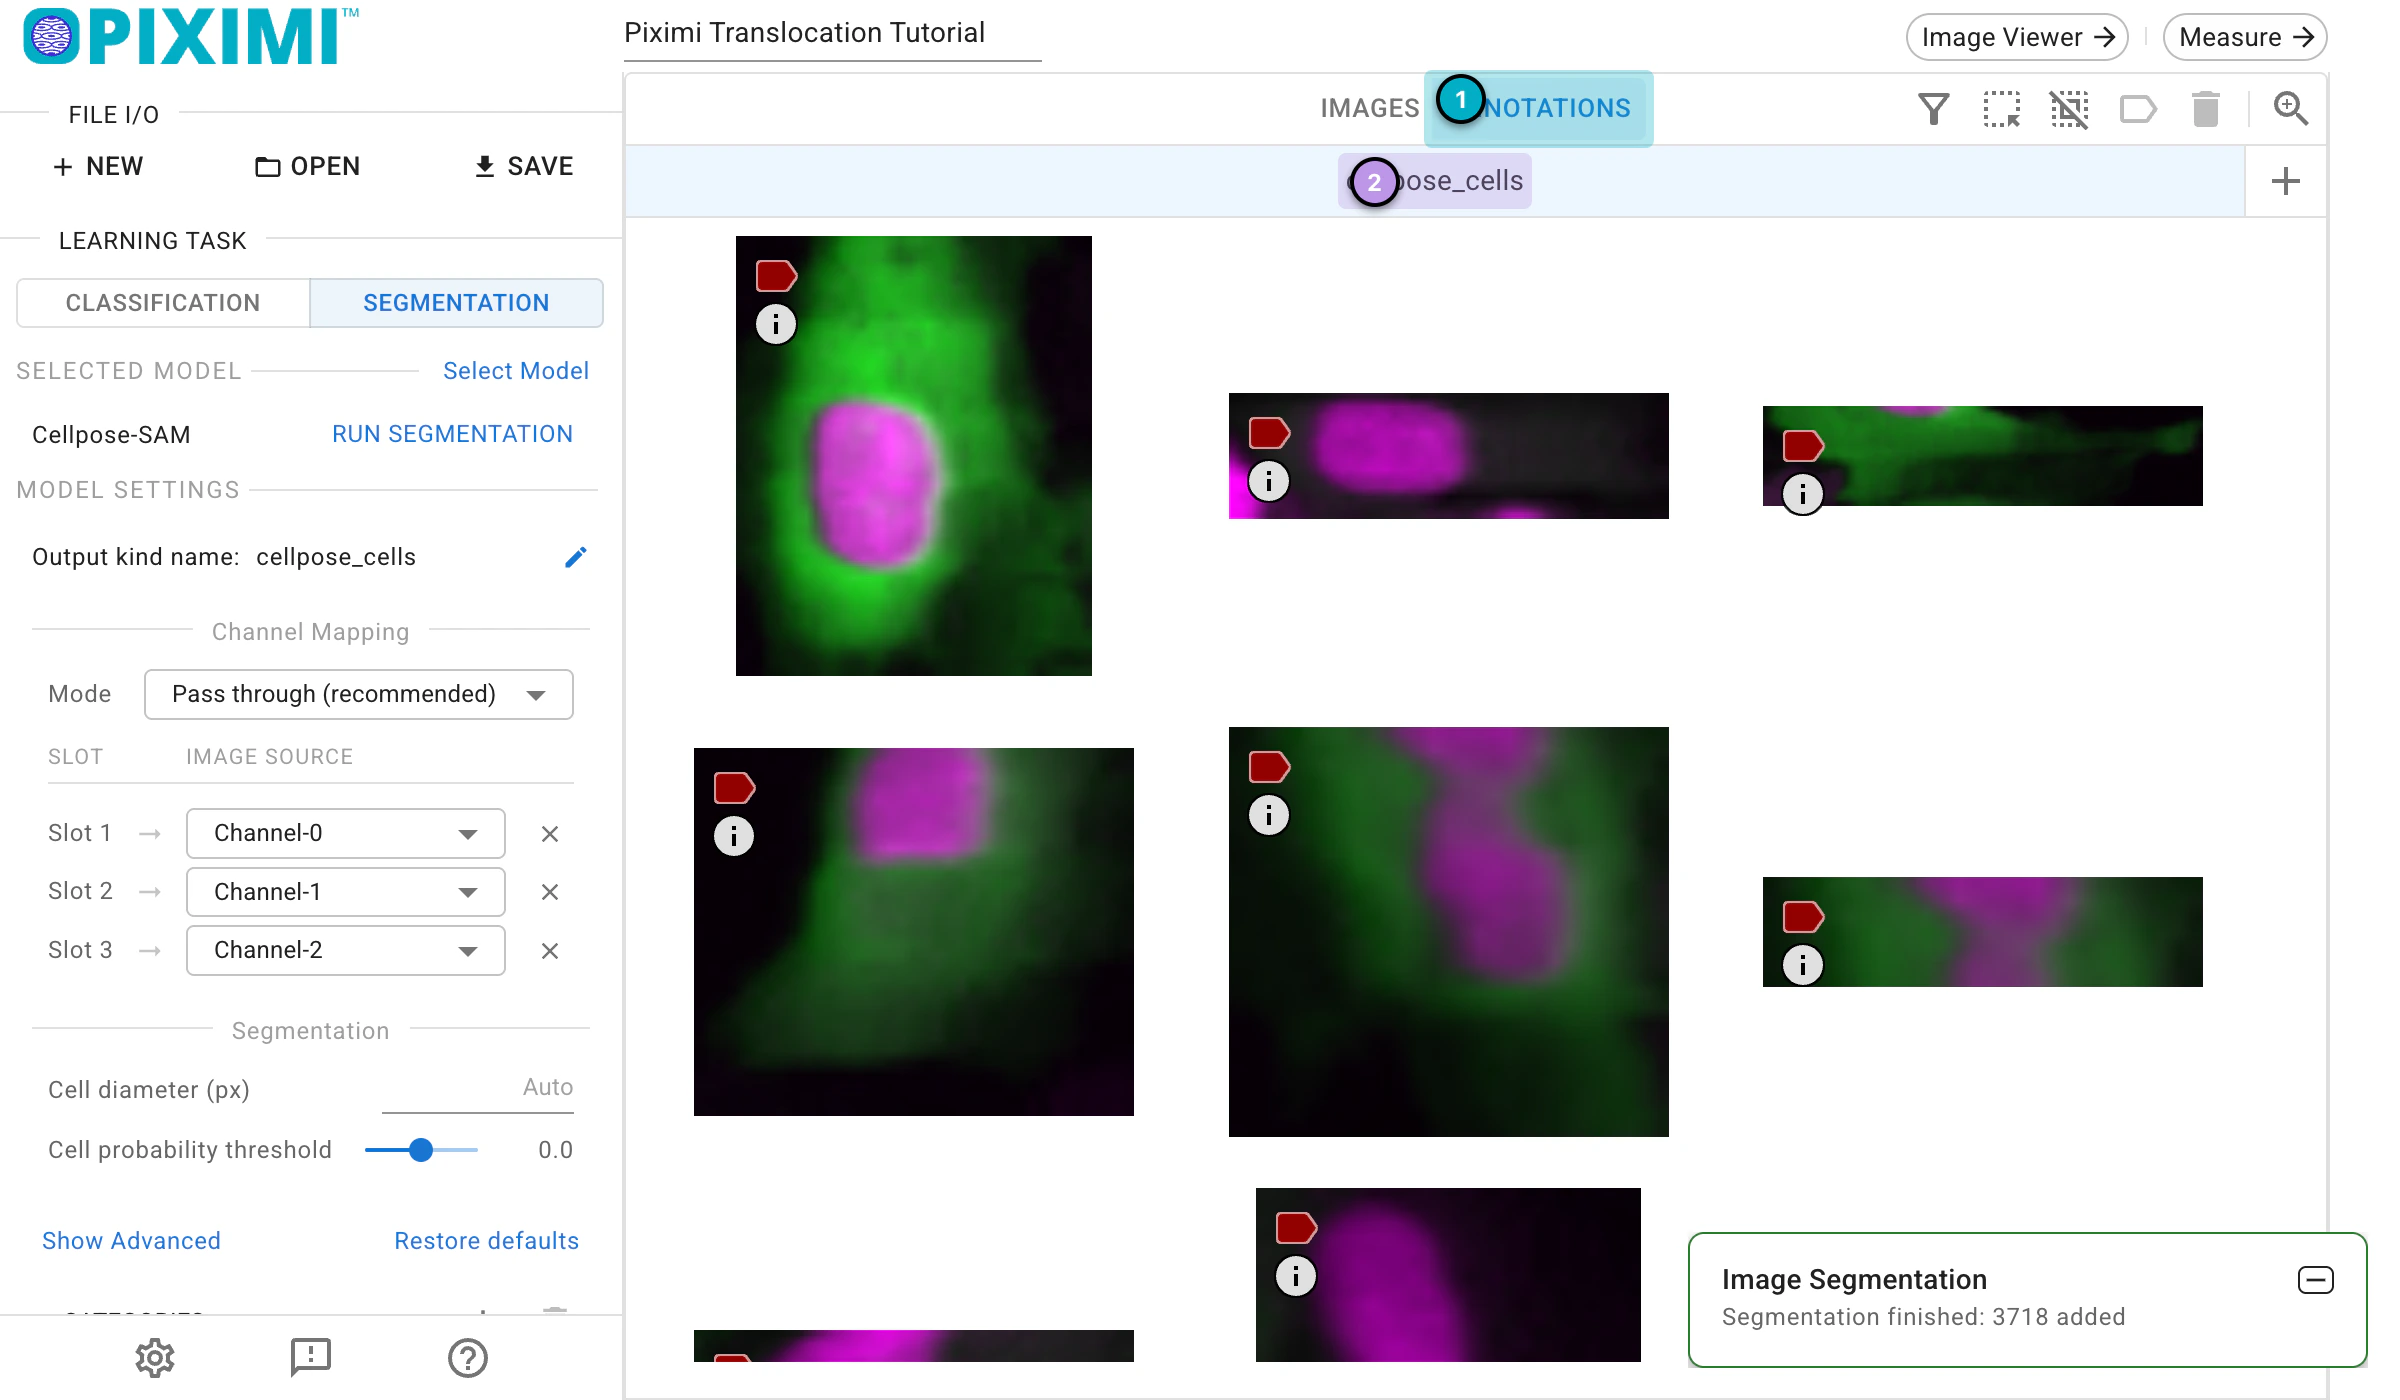This screenshot has height=1400, width=2400.
Task: Click the Save button
Action: click(524, 166)
